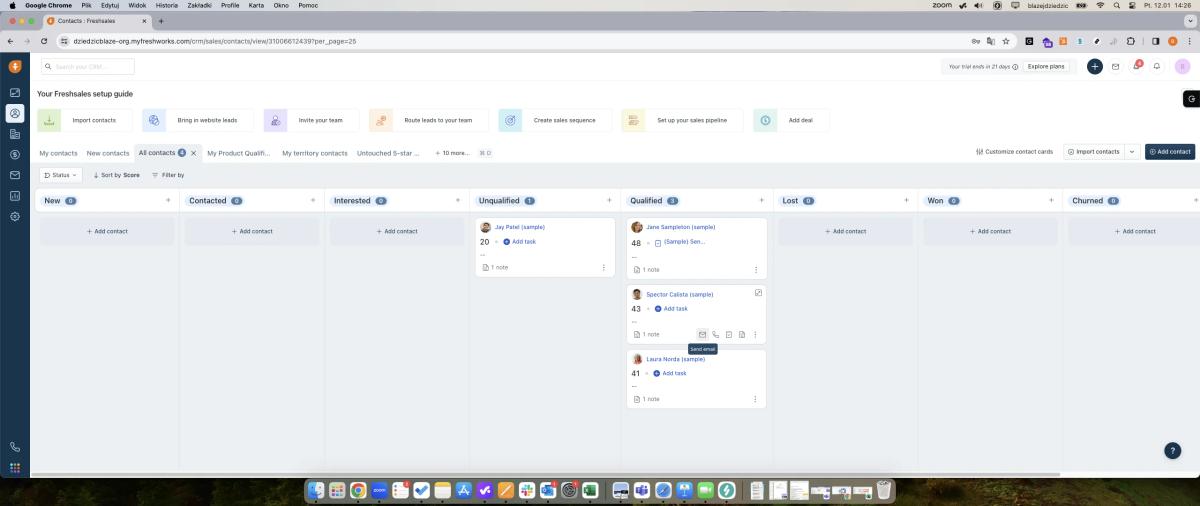The height and width of the screenshot is (506, 1200).
Task: Open the Email envelope icon in the sidebar
Action: click(x=15, y=175)
